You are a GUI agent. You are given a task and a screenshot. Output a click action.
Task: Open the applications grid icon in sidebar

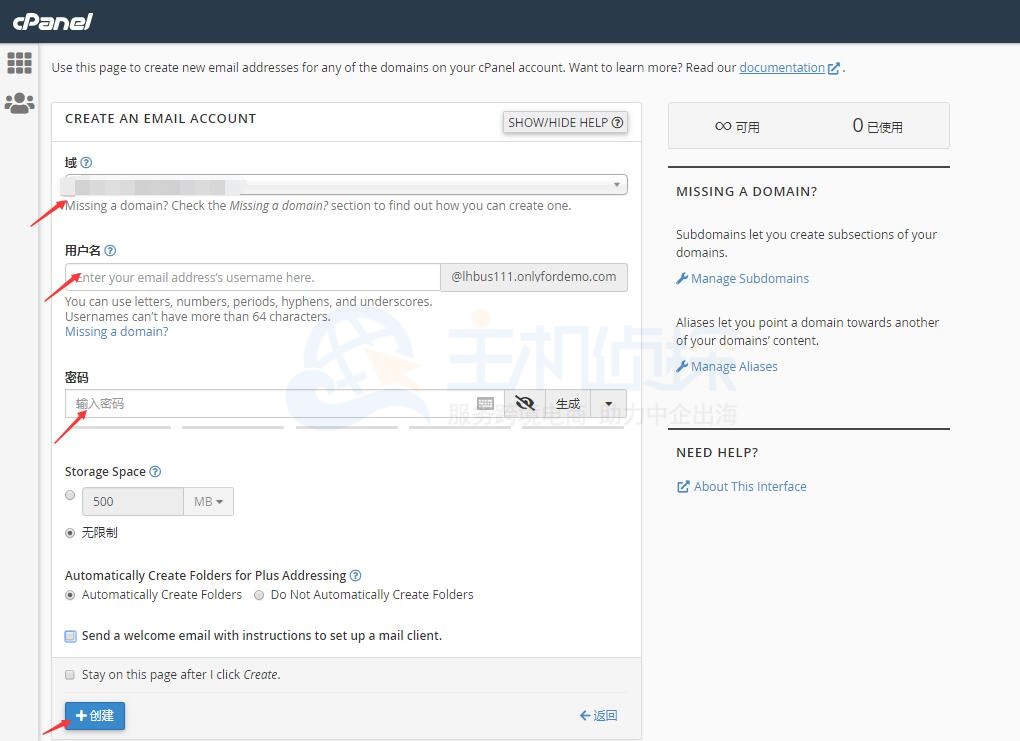pos(19,62)
